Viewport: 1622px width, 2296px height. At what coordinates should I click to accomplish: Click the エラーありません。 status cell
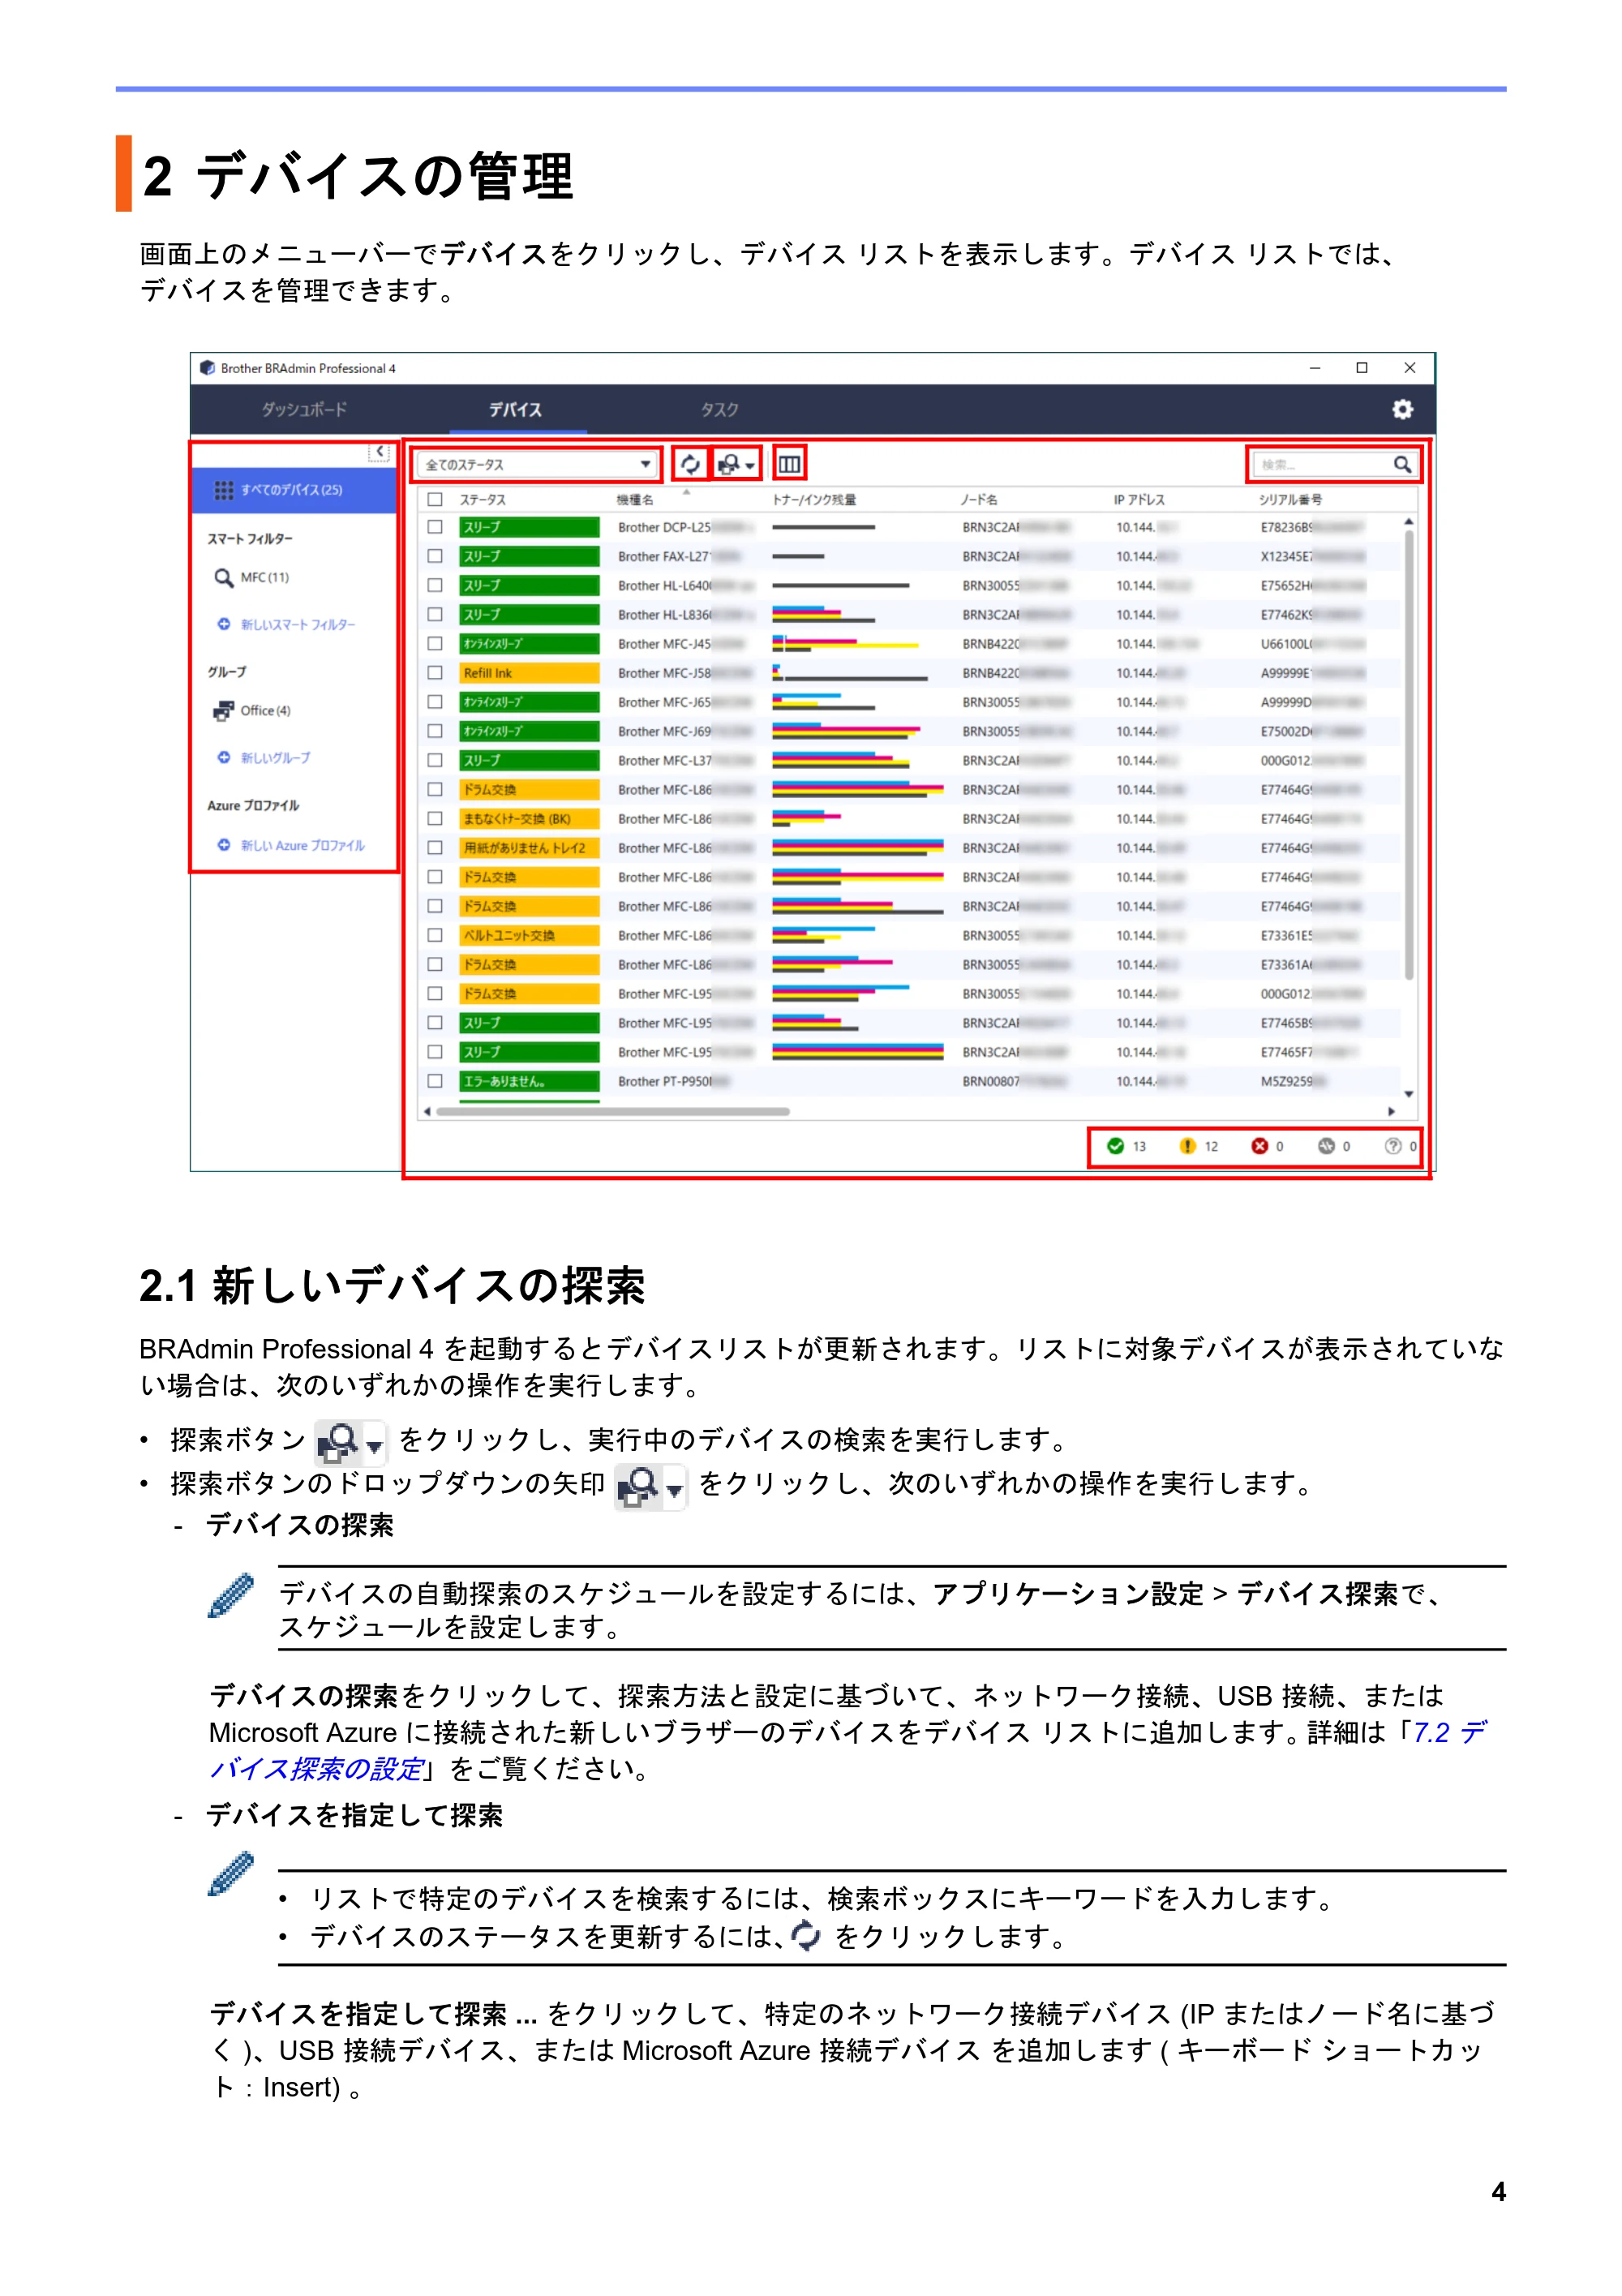pyautogui.click(x=529, y=1081)
